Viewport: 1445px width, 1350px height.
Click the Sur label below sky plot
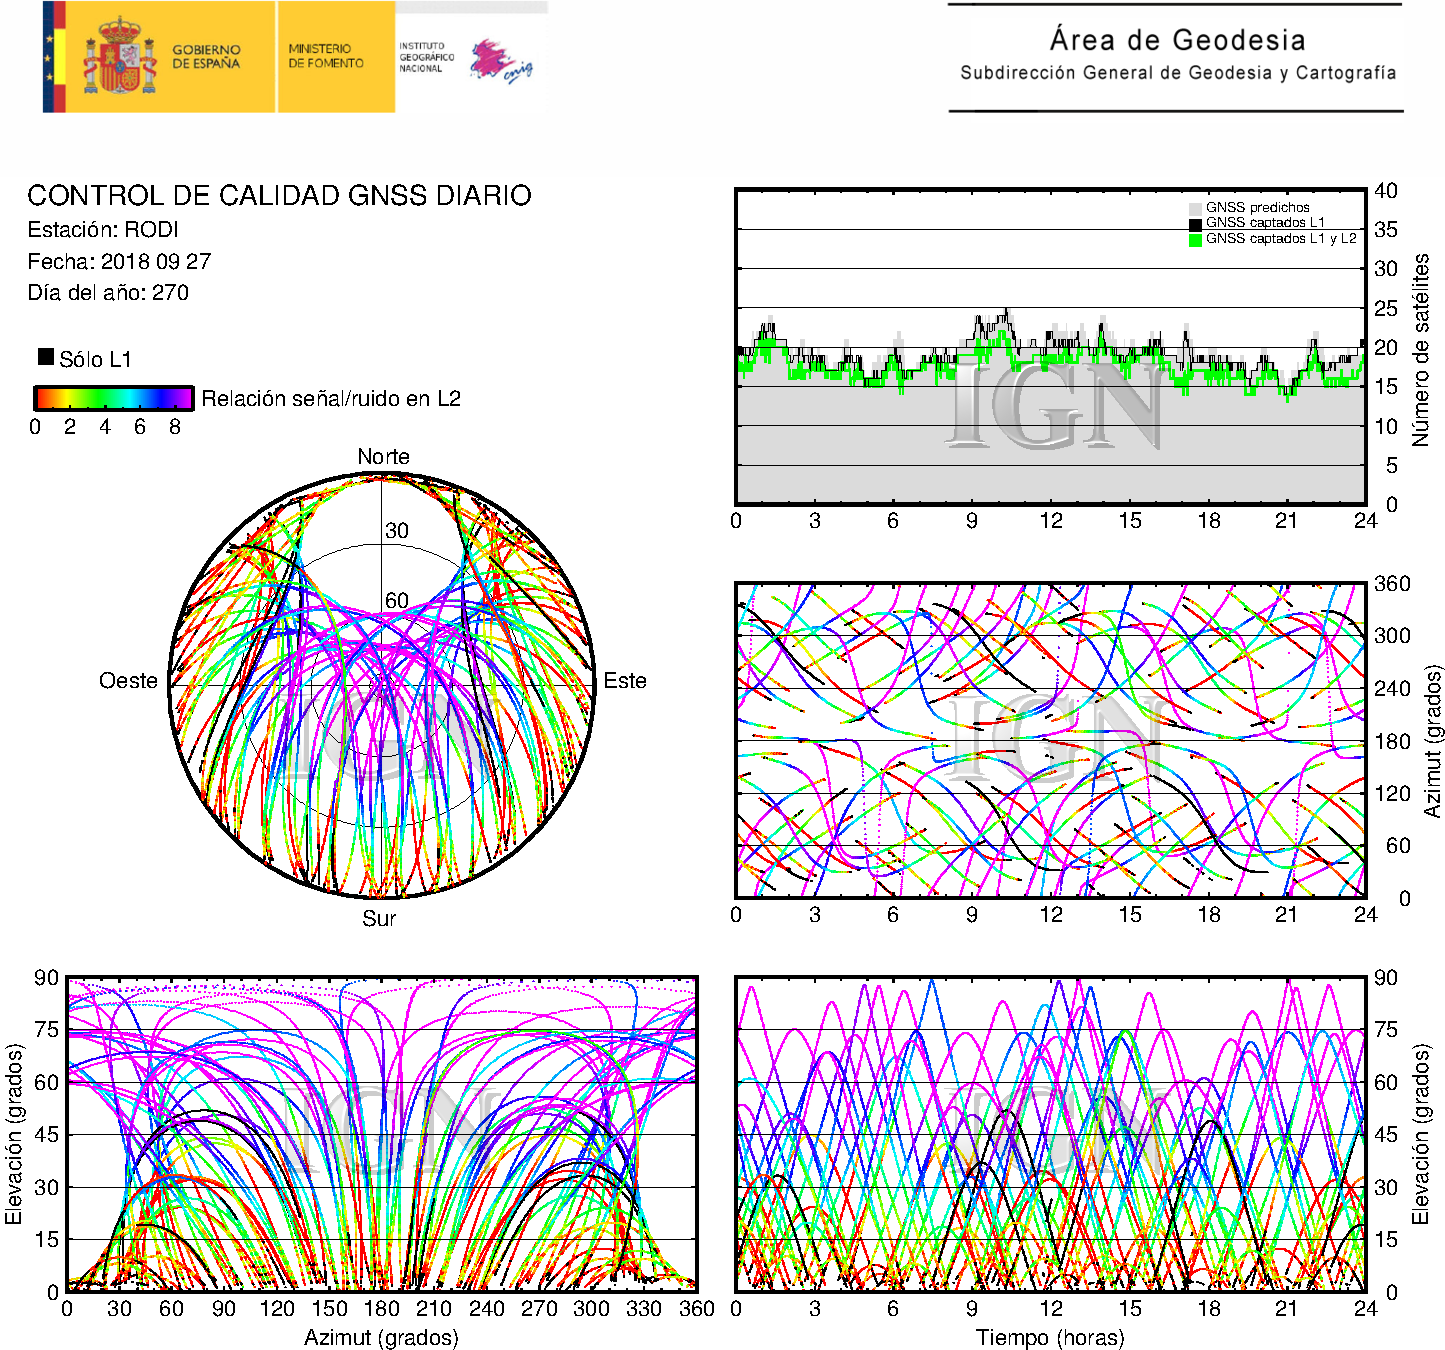click(379, 918)
